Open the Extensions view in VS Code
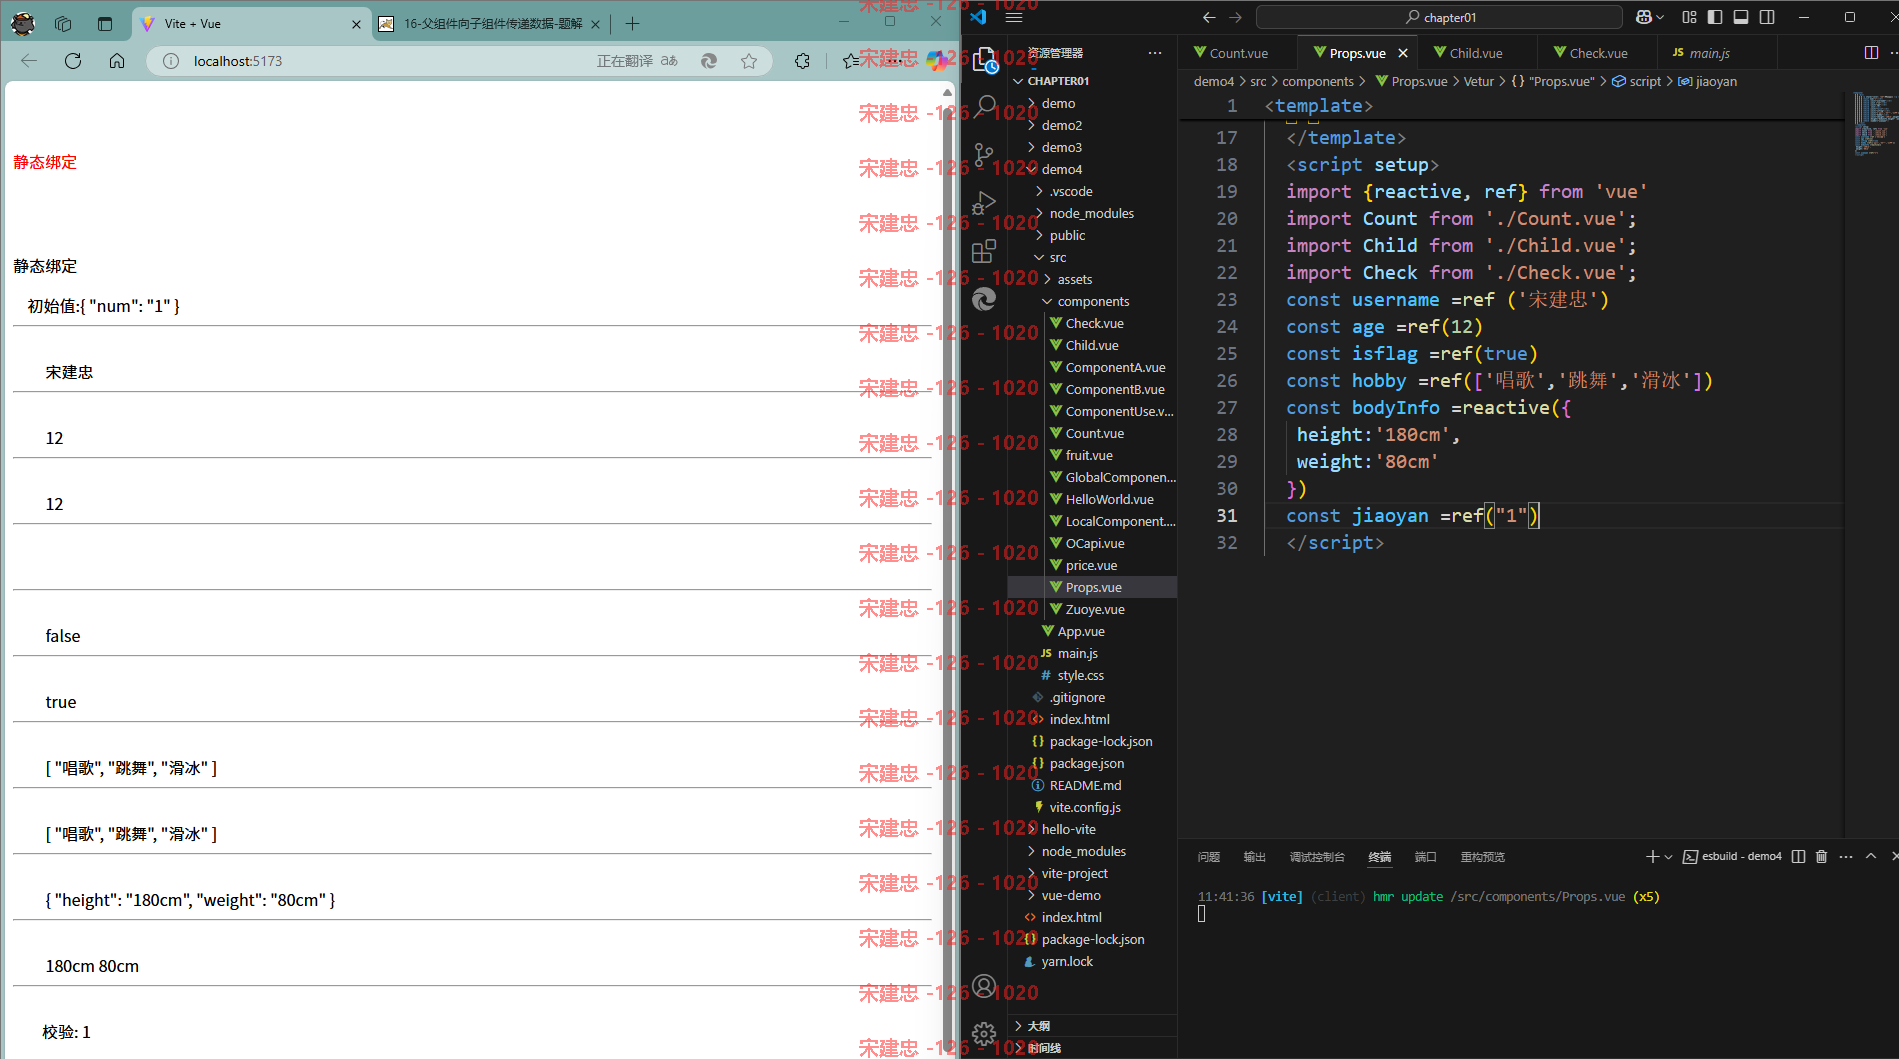Screen dimensions: 1899x1059 985,251
